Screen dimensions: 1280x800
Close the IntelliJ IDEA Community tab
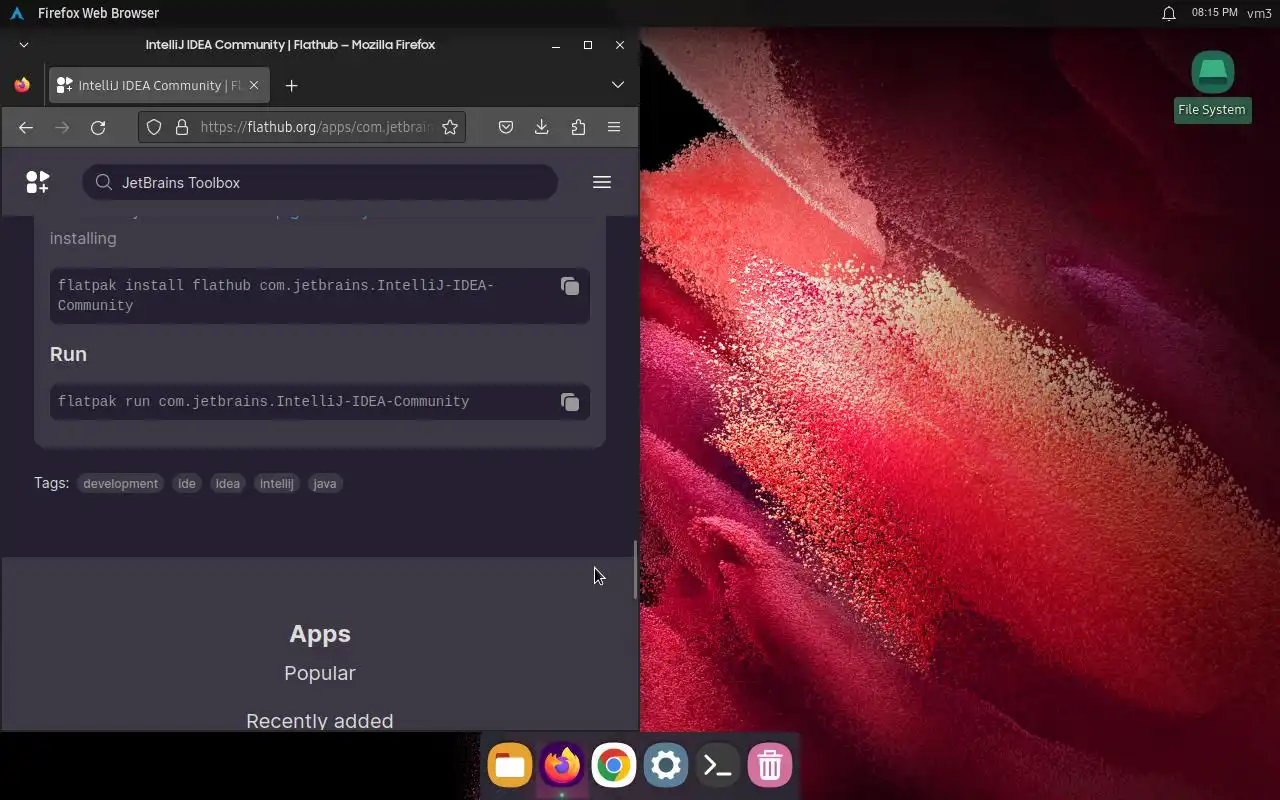click(254, 85)
